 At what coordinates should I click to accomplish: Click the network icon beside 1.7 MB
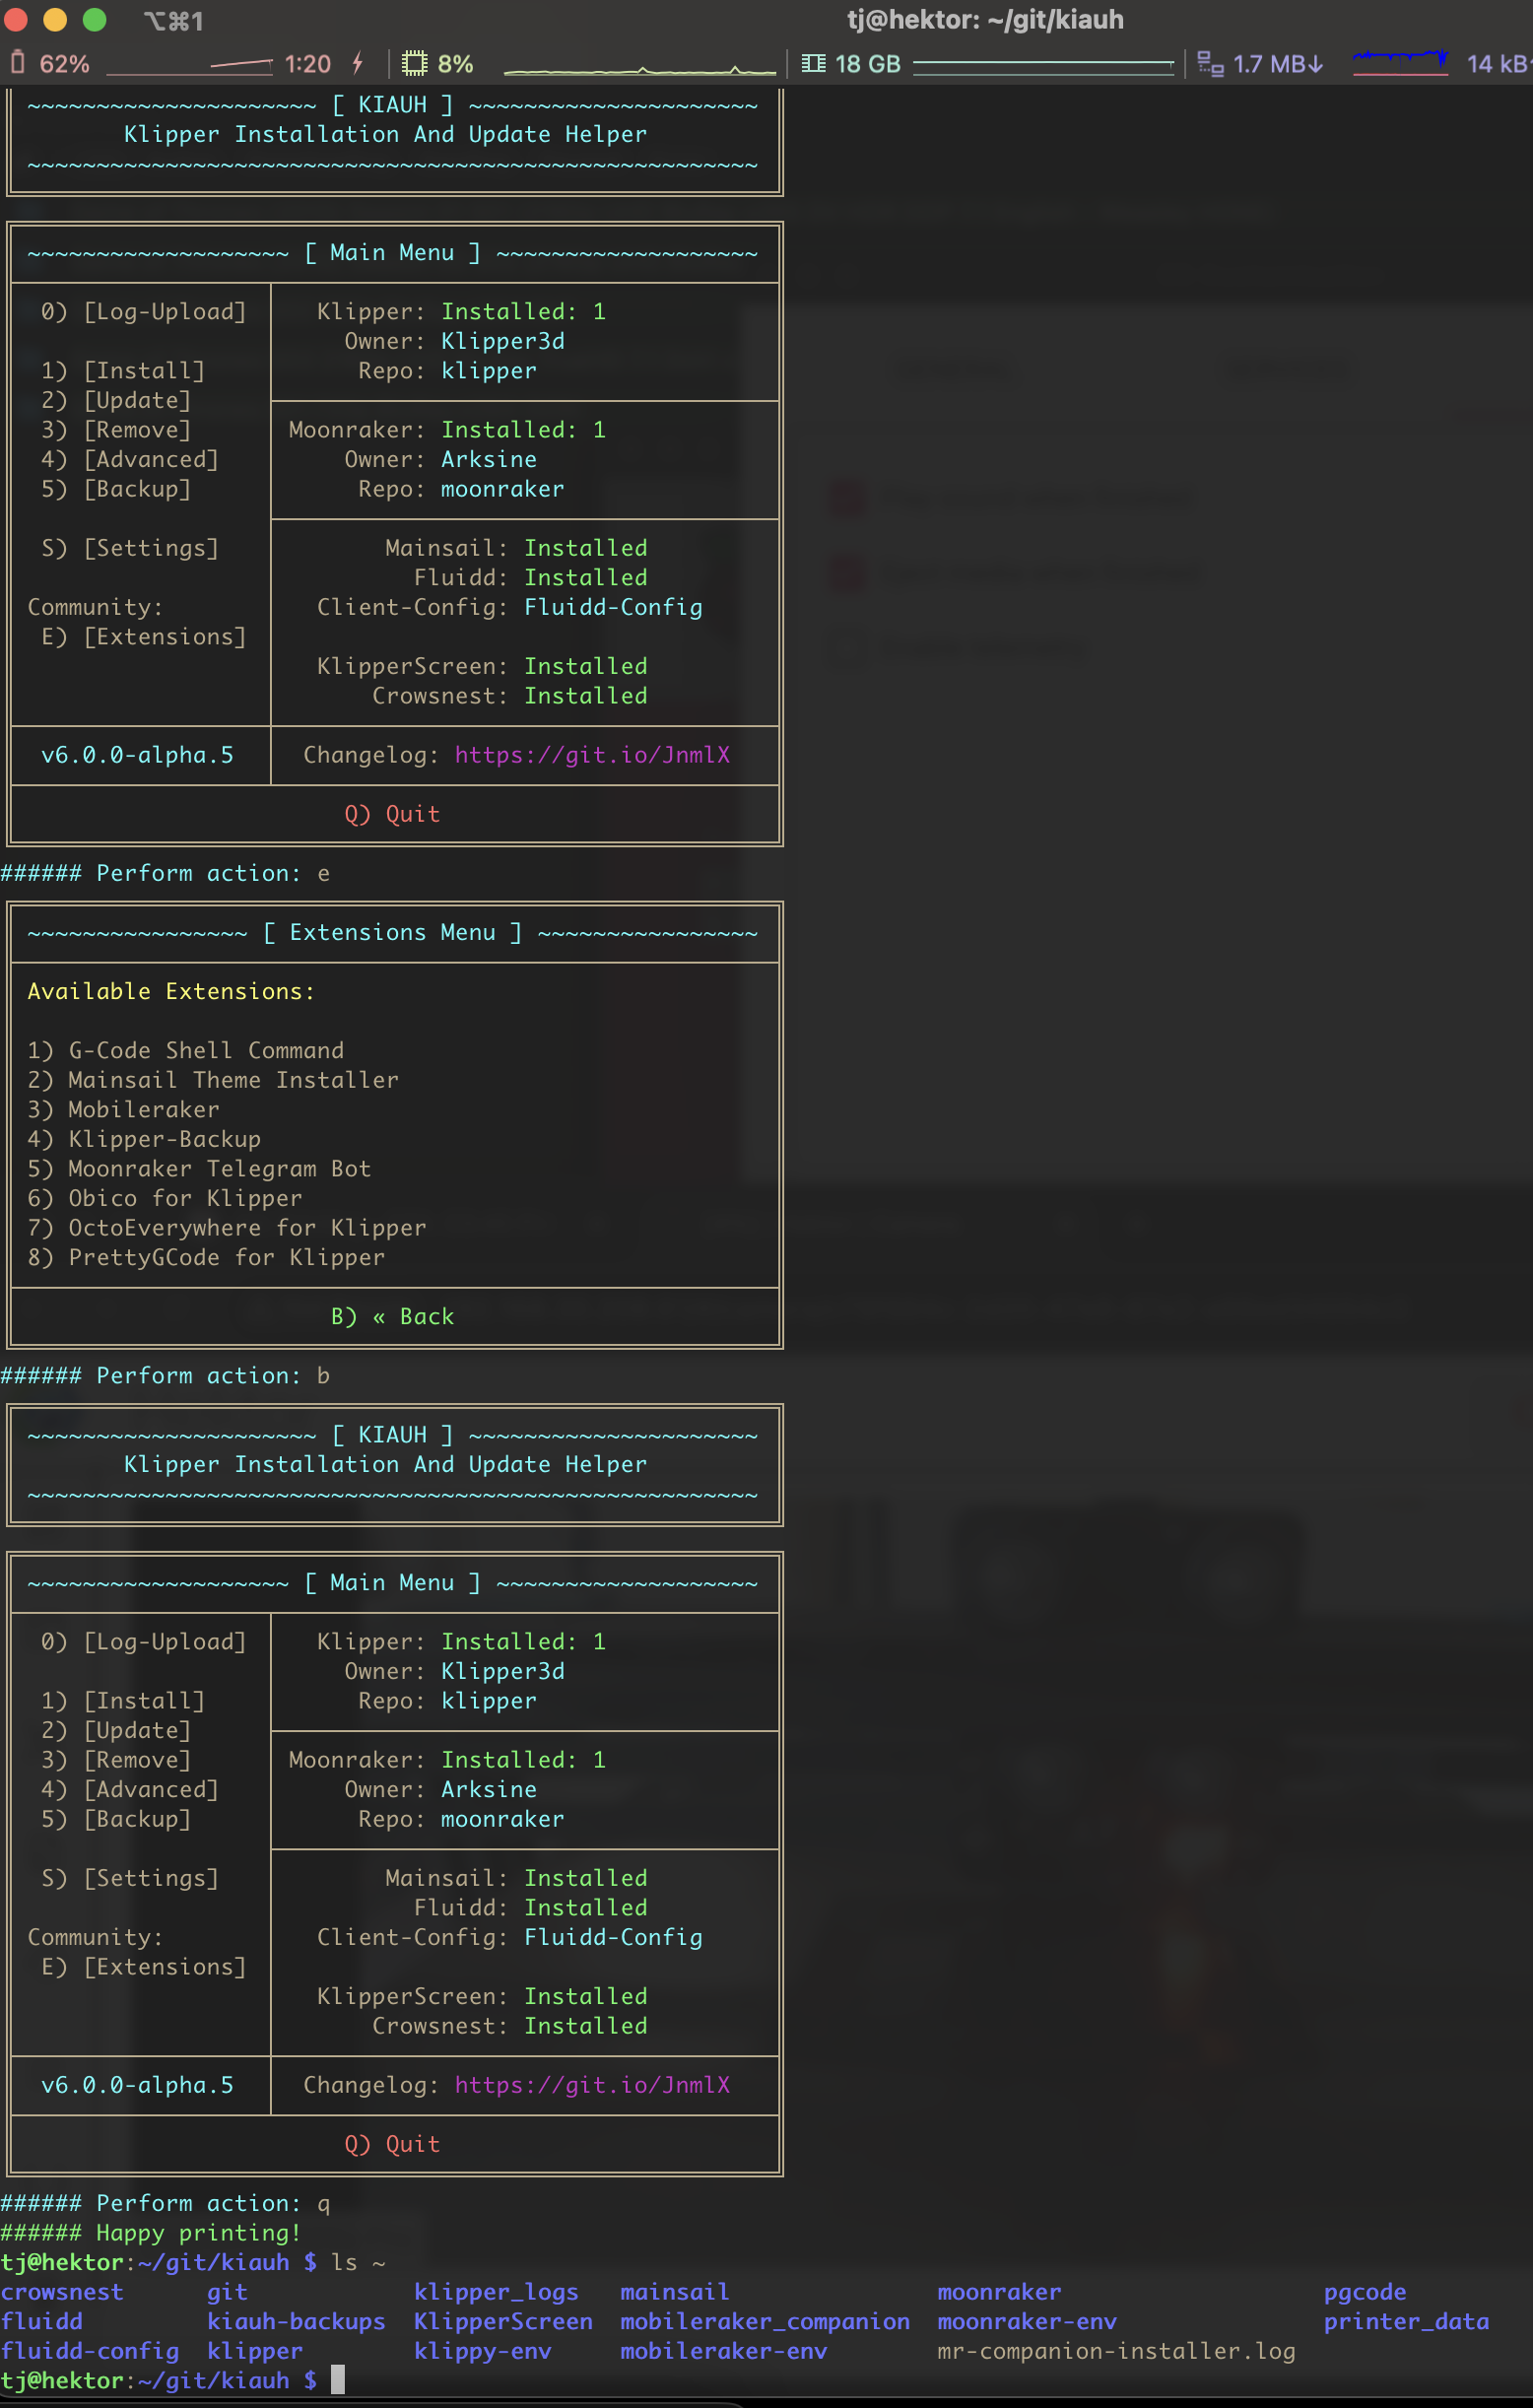1210,64
